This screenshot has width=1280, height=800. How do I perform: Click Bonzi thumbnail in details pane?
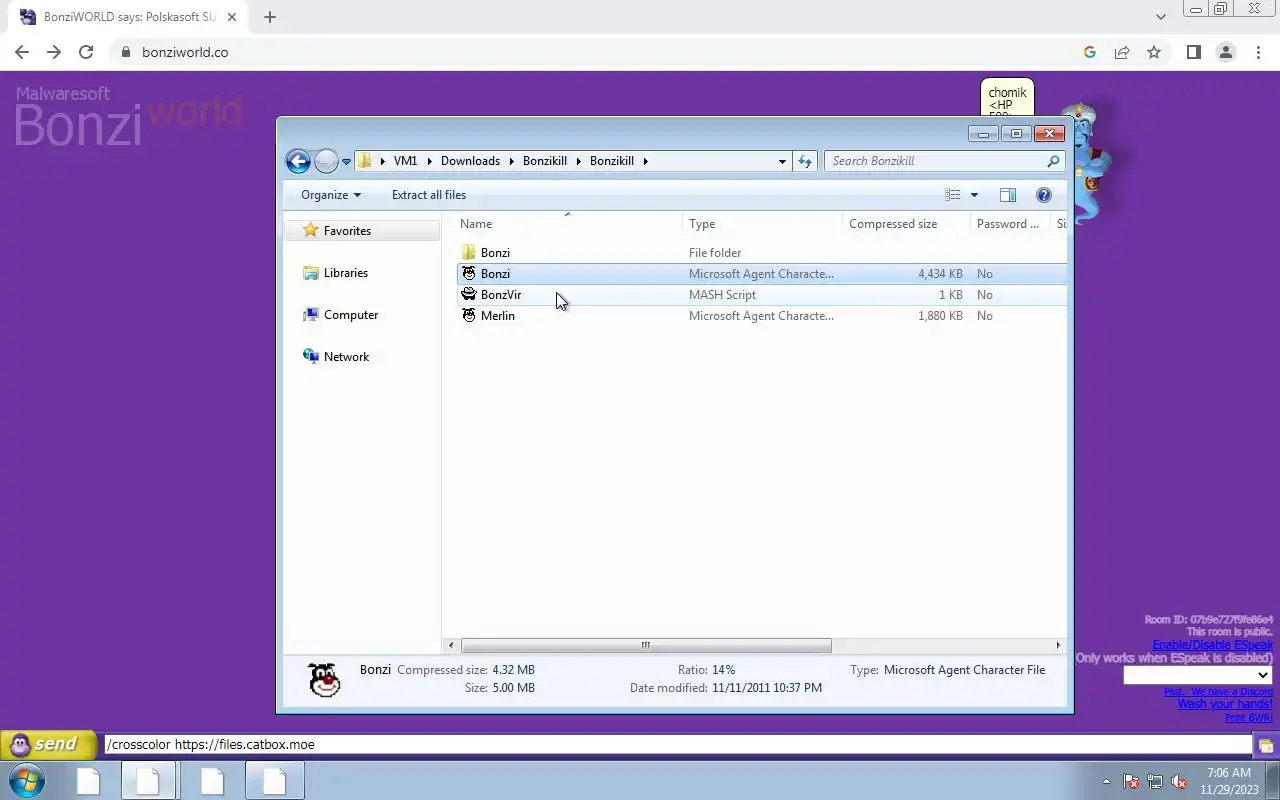pos(323,680)
